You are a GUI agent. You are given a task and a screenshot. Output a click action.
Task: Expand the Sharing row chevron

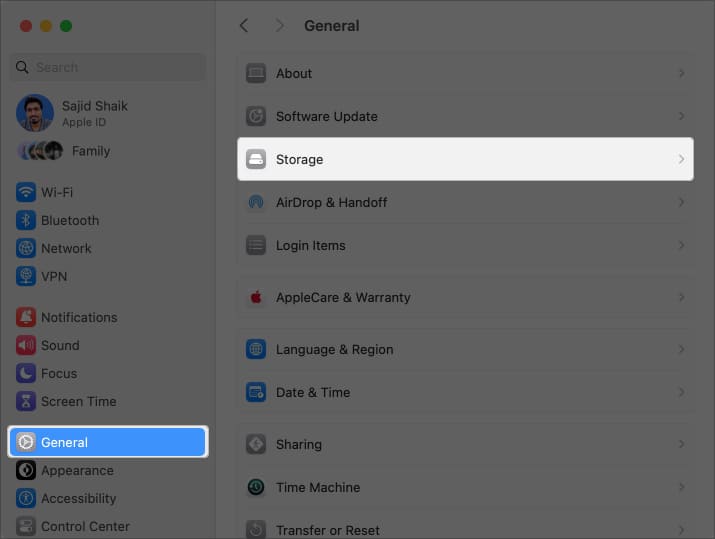(x=681, y=444)
